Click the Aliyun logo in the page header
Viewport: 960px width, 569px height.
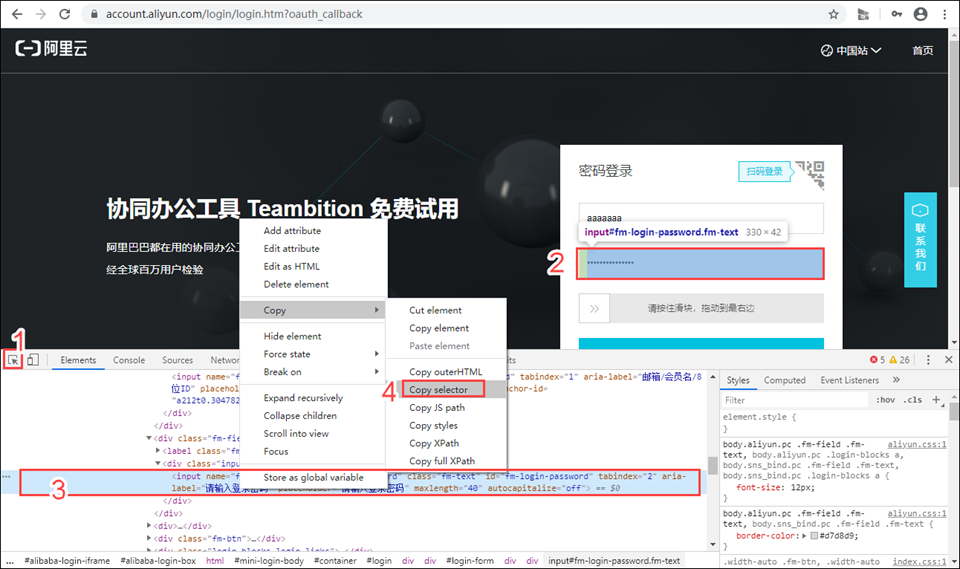pyautogui.click(x=52, y=49)
